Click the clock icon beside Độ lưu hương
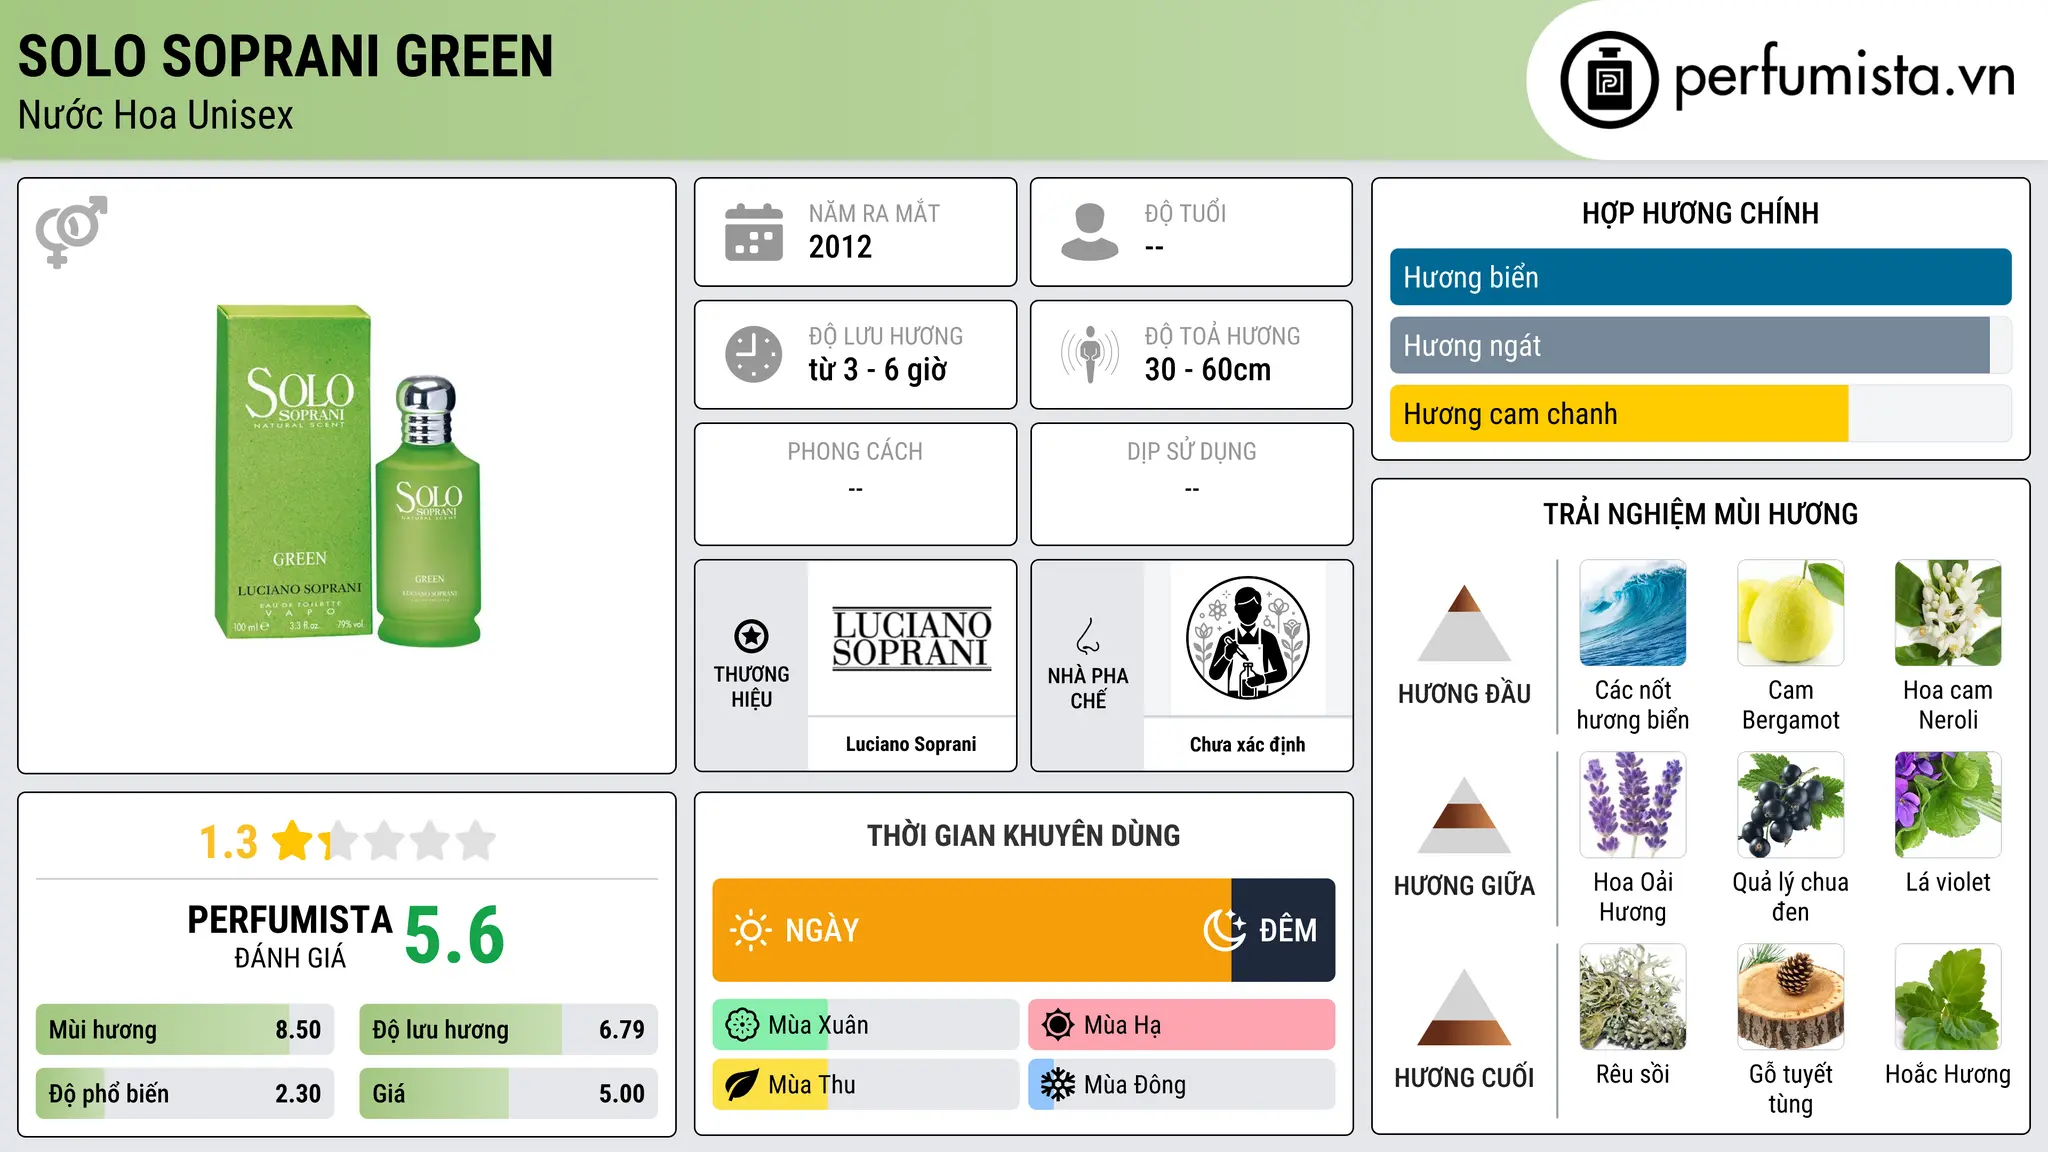This screenshot has width=2048, height=1152. tap(754, 354)
